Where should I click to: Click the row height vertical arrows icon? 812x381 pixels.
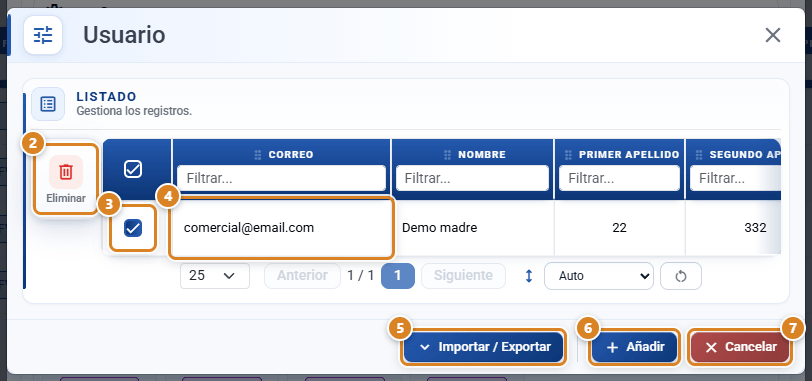529,276
